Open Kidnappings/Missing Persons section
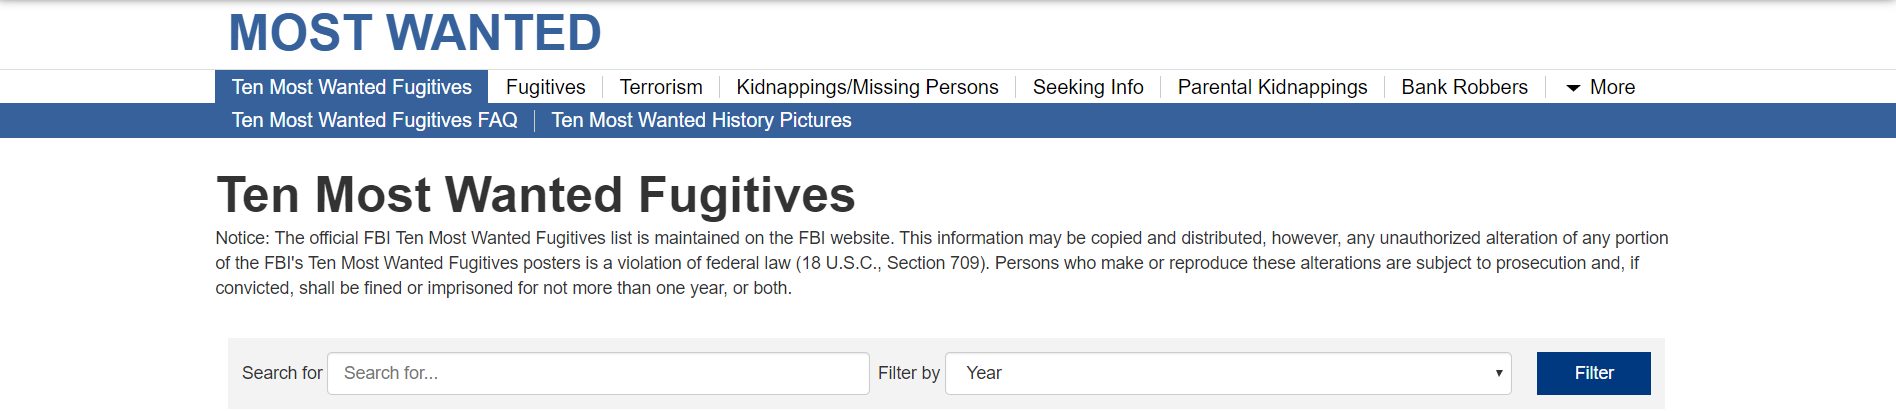This screenshot has height=411, width=1896. click(867, 87)
